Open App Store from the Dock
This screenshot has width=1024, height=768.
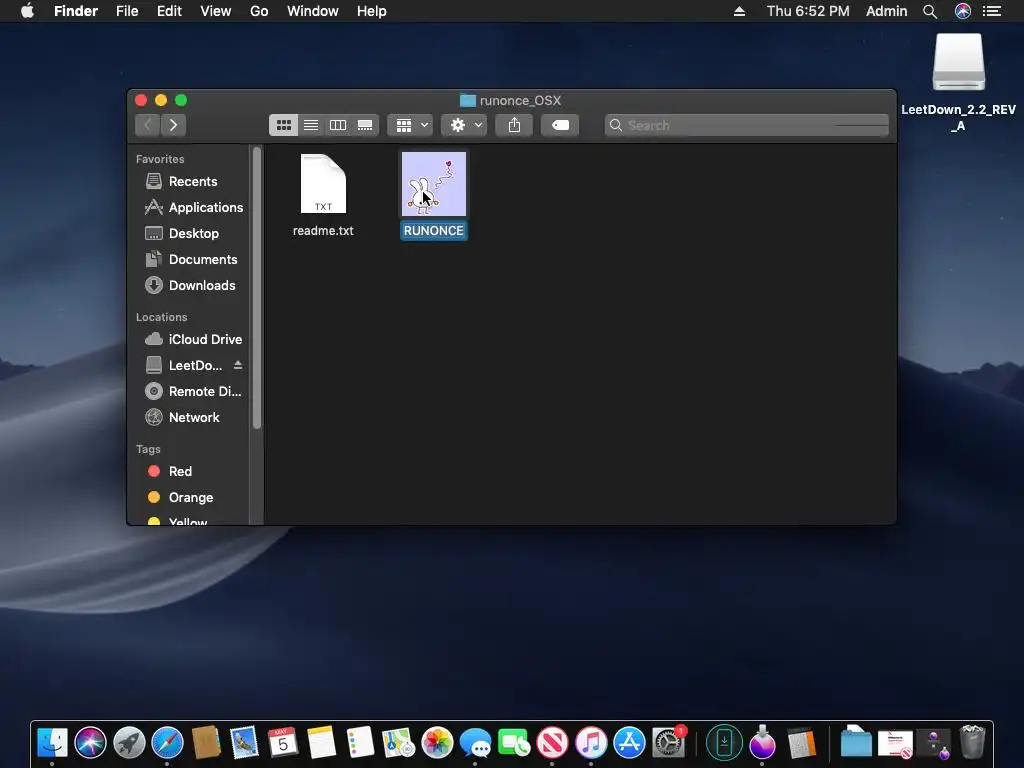[x=630, y=743]
